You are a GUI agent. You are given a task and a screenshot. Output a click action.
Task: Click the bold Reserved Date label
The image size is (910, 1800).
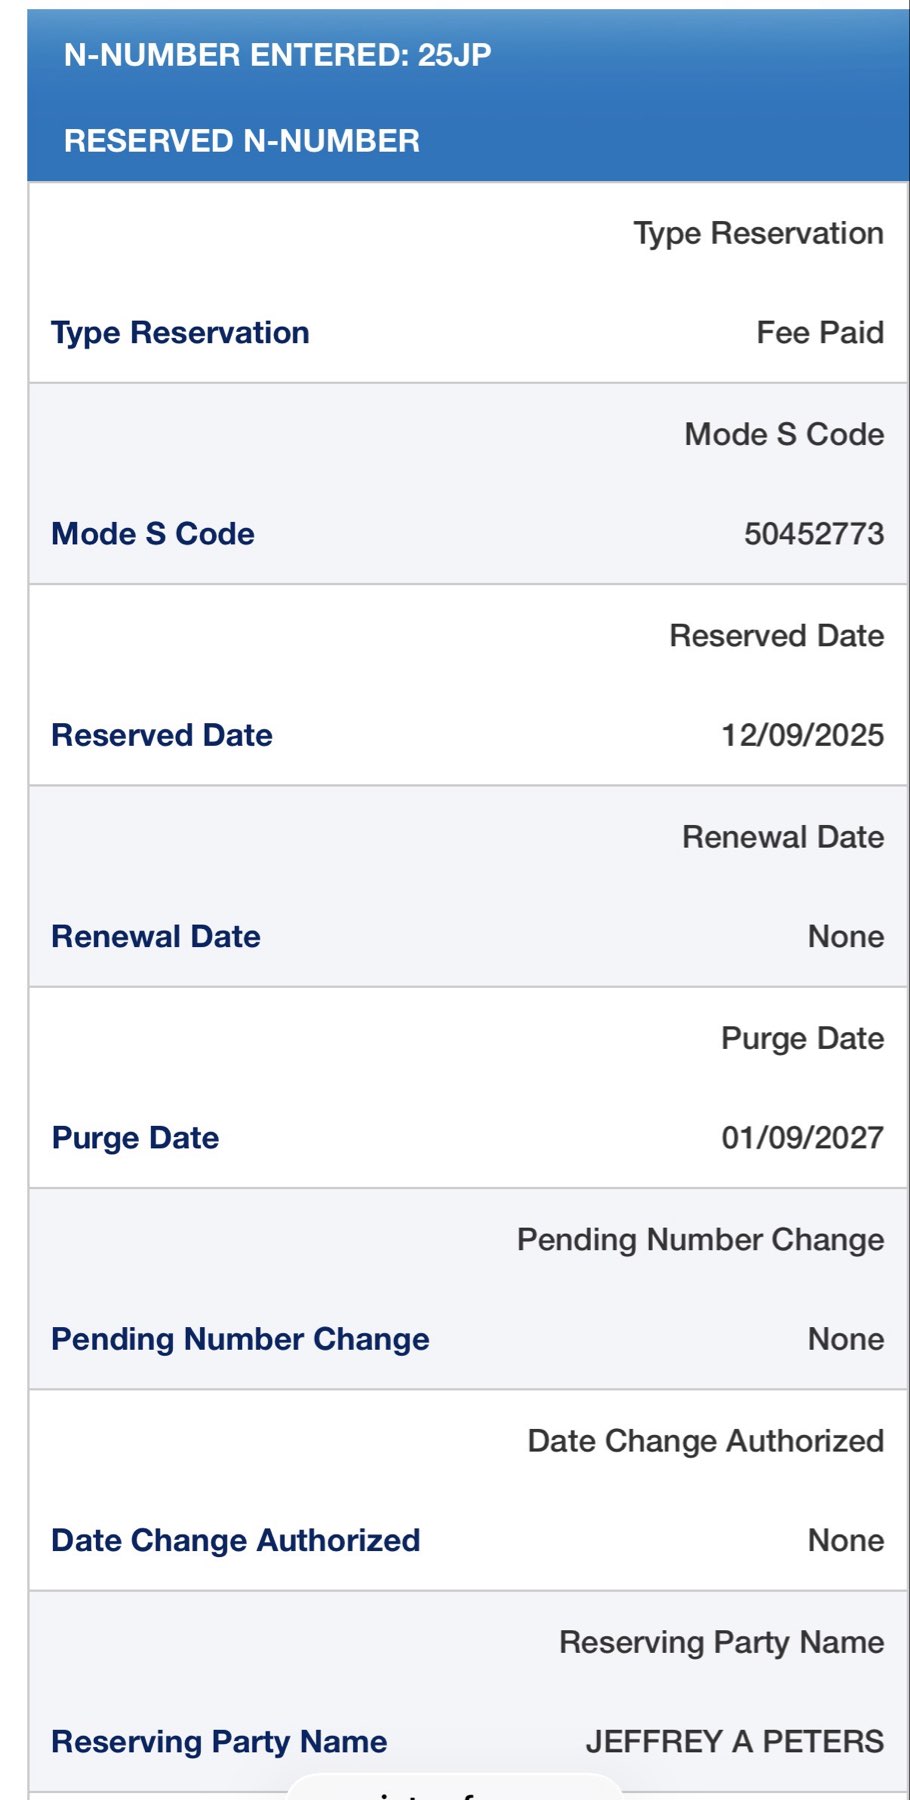(162, 735)
